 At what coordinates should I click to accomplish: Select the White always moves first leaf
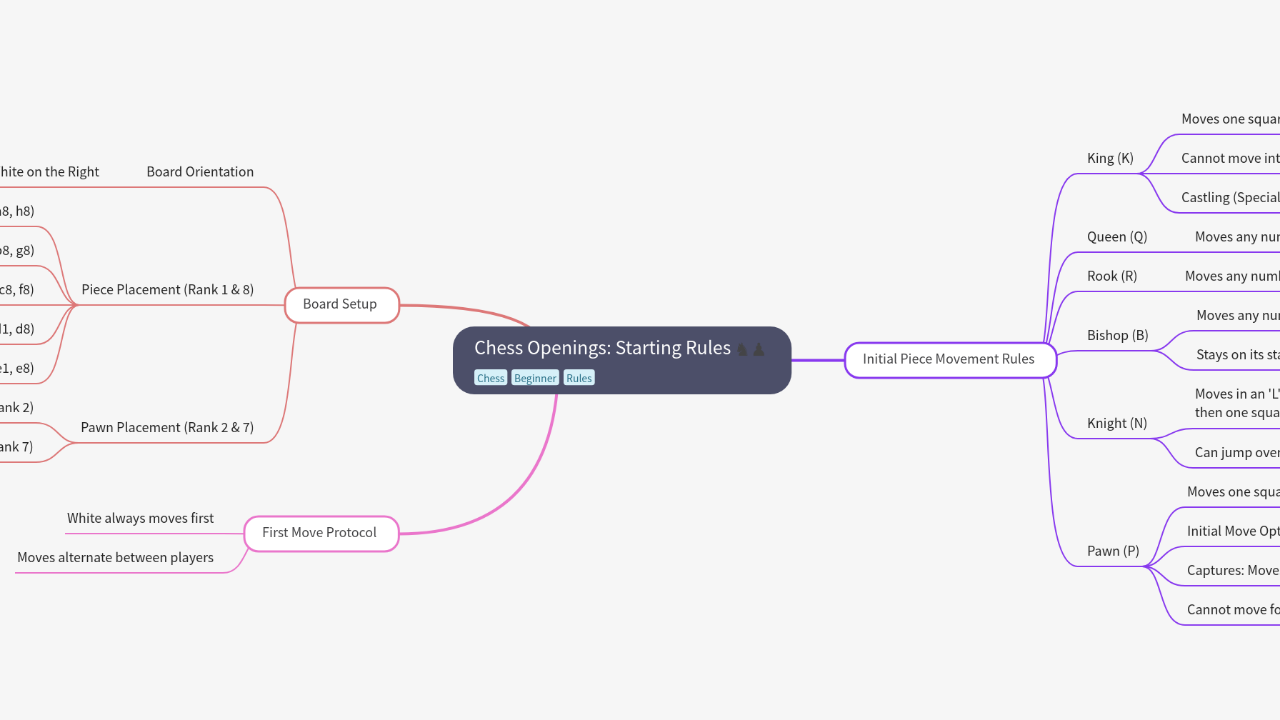[x=140, y=518]
